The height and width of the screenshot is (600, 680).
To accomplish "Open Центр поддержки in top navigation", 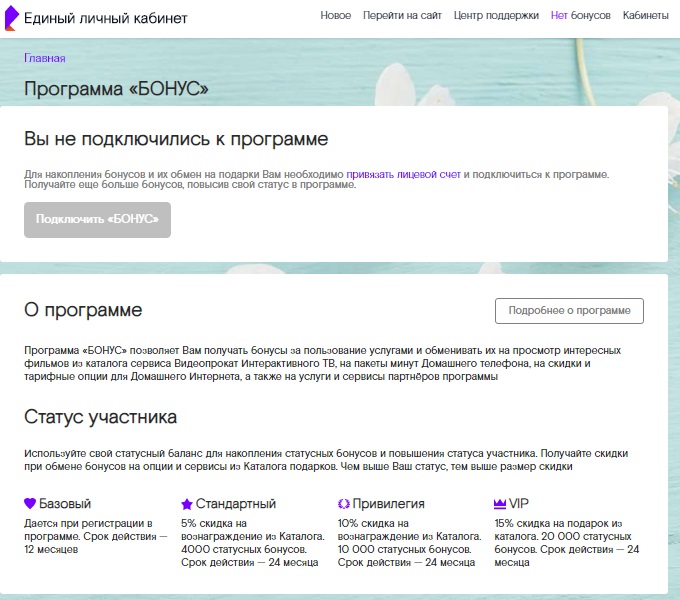I will 496,16.
